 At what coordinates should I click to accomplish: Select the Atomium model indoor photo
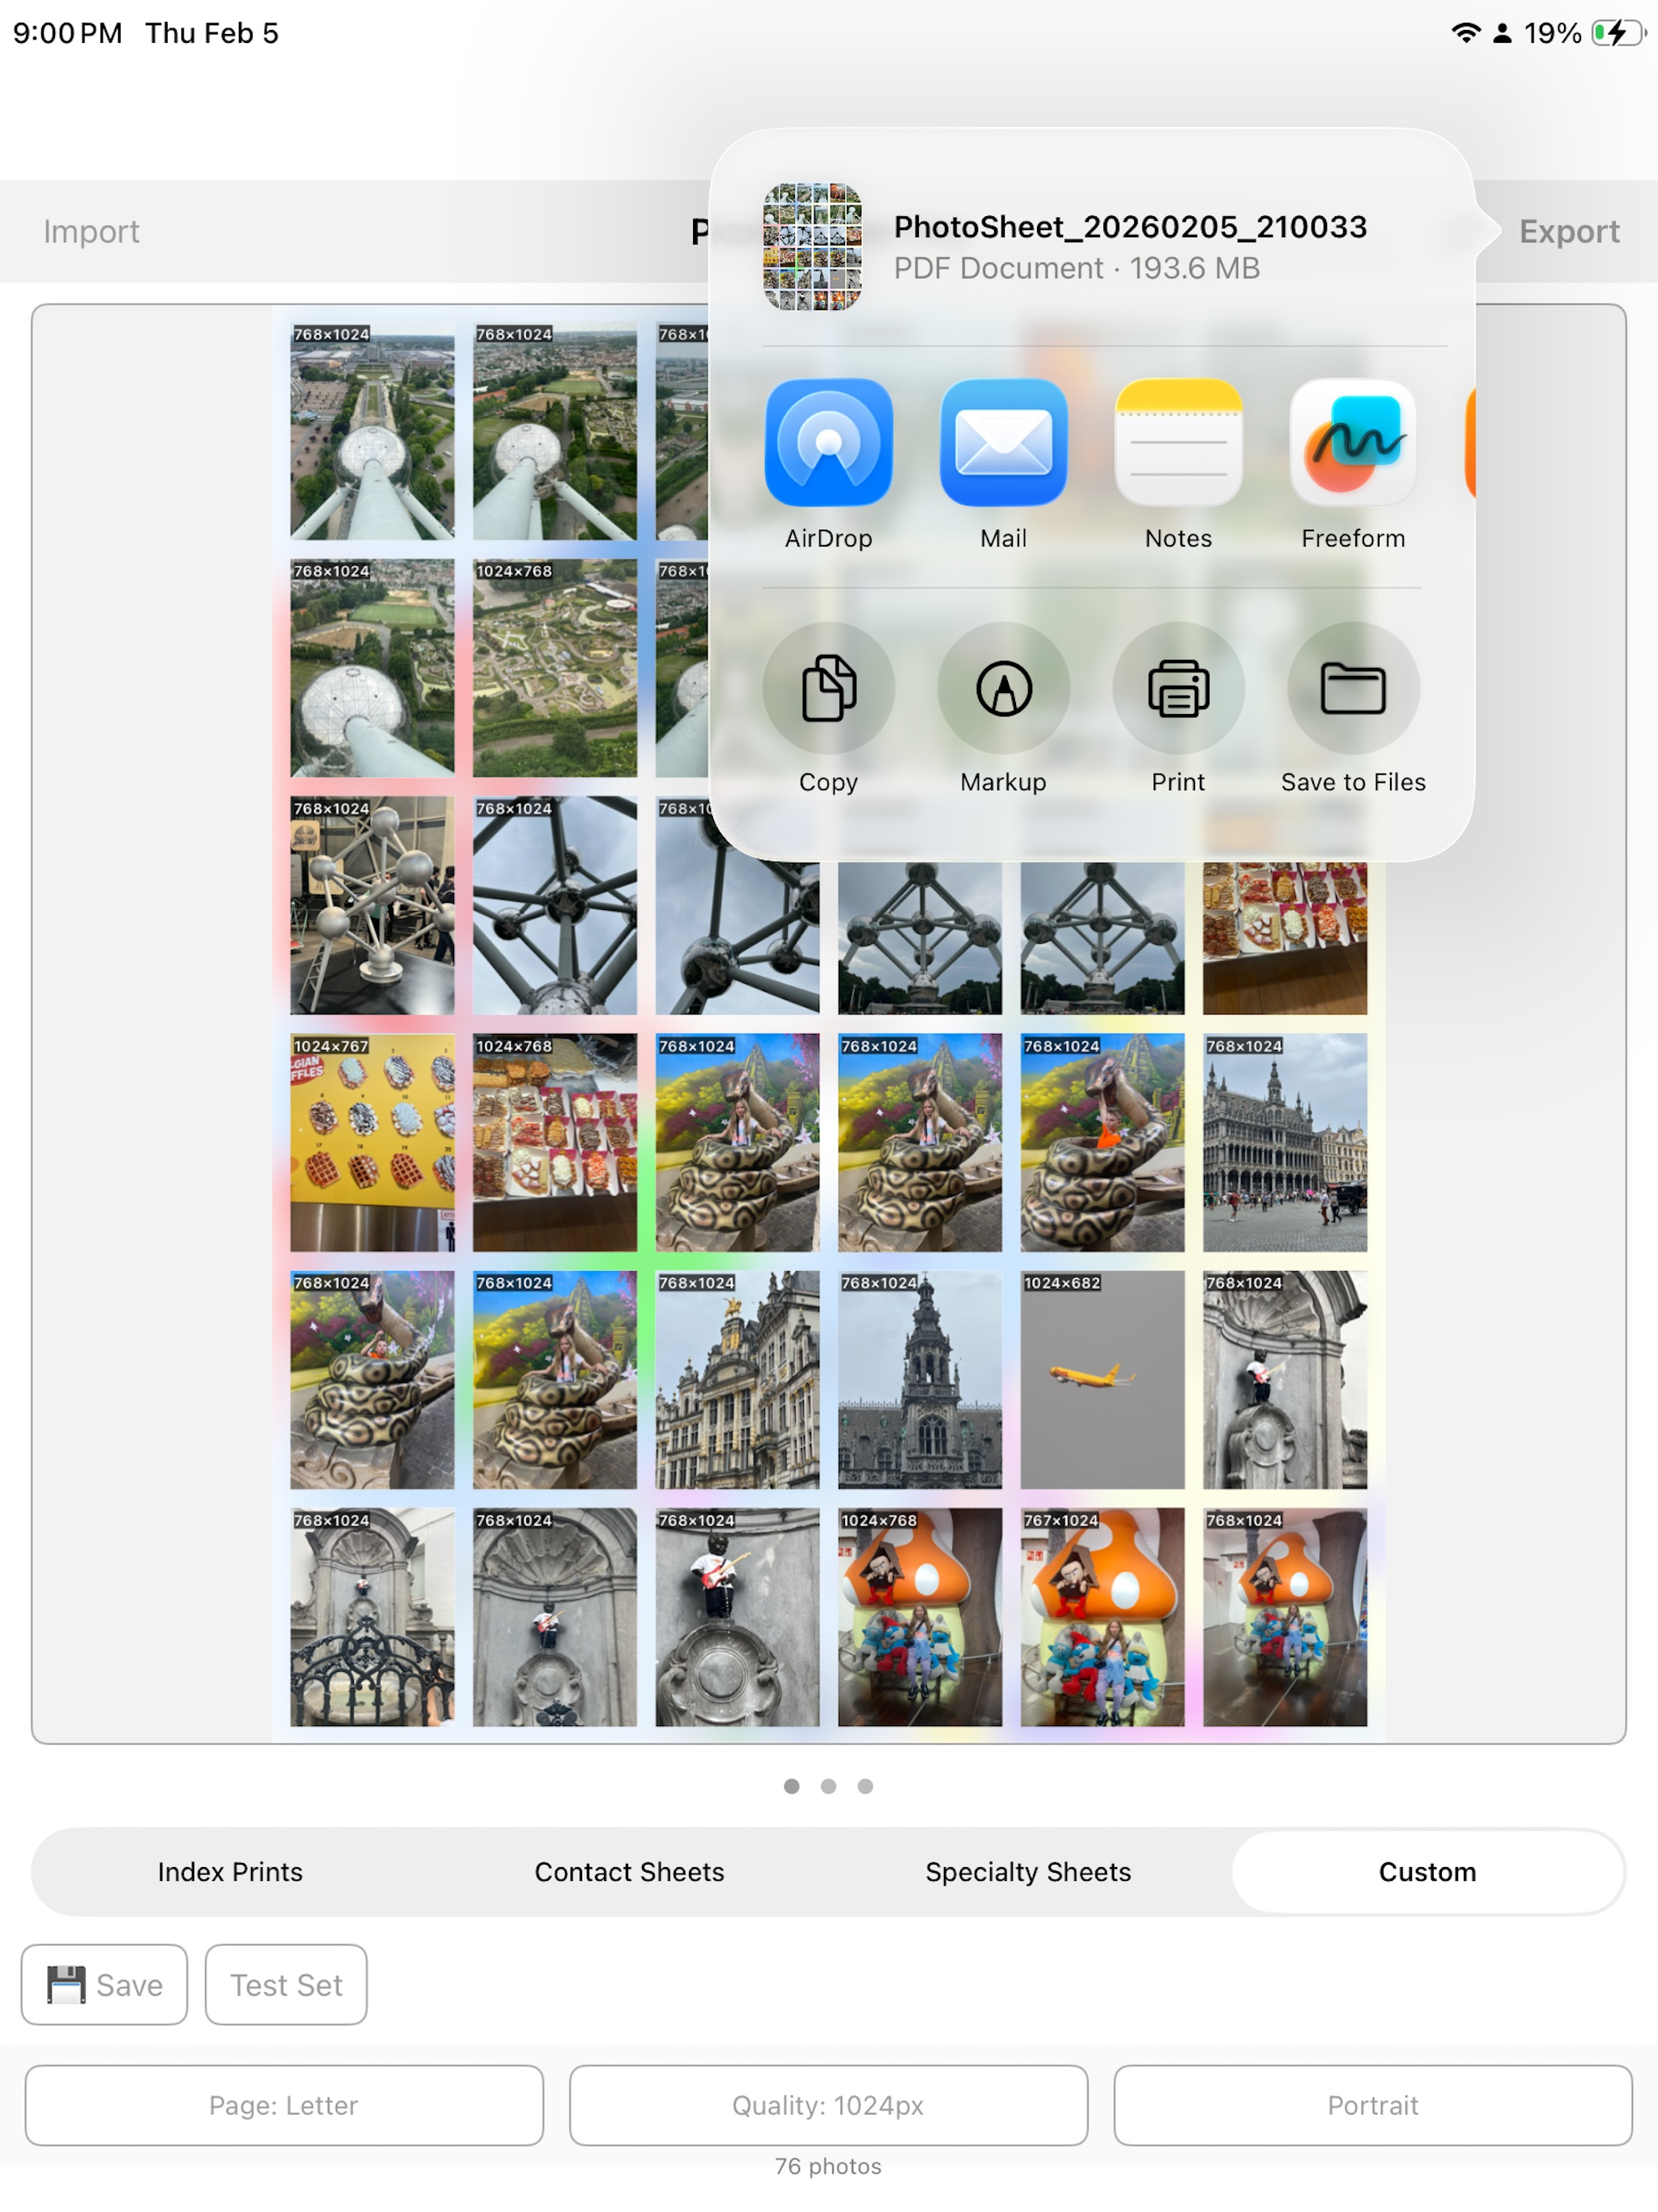pos(372,905)
